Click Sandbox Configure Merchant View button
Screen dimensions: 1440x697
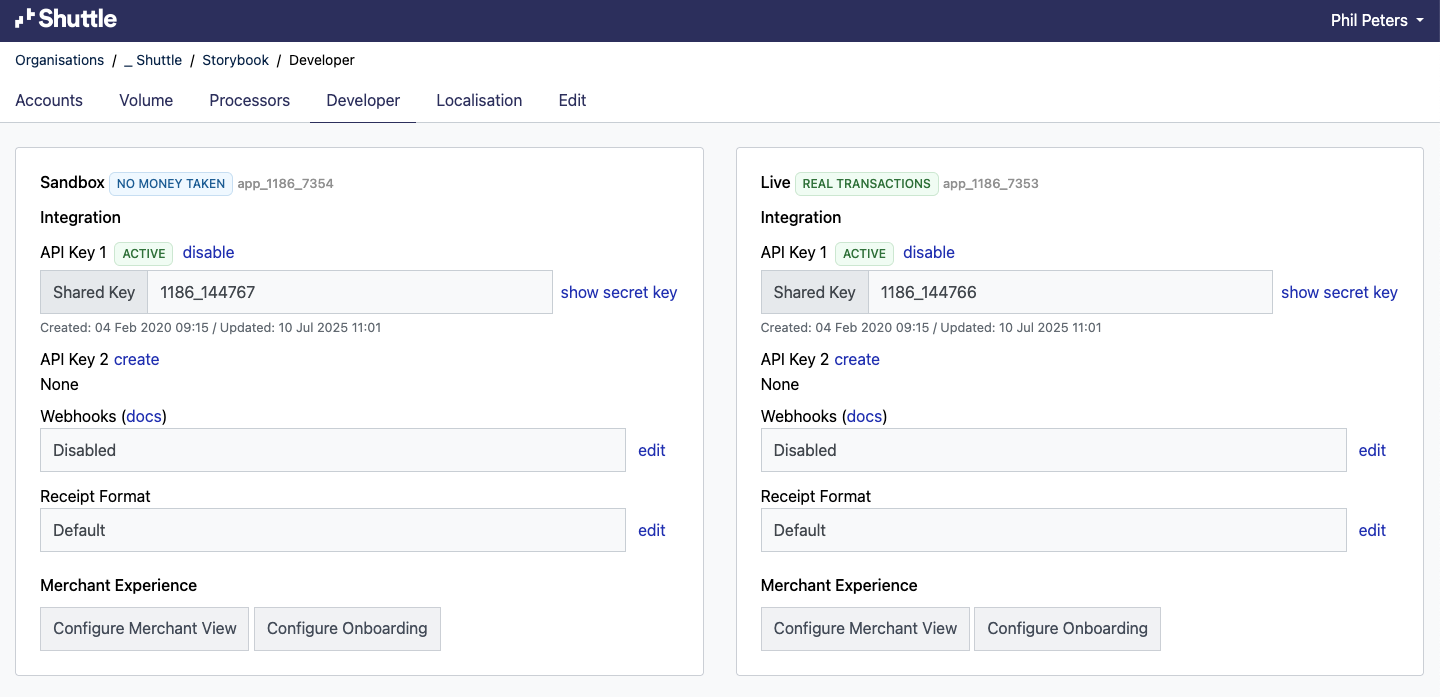point(145,629)
